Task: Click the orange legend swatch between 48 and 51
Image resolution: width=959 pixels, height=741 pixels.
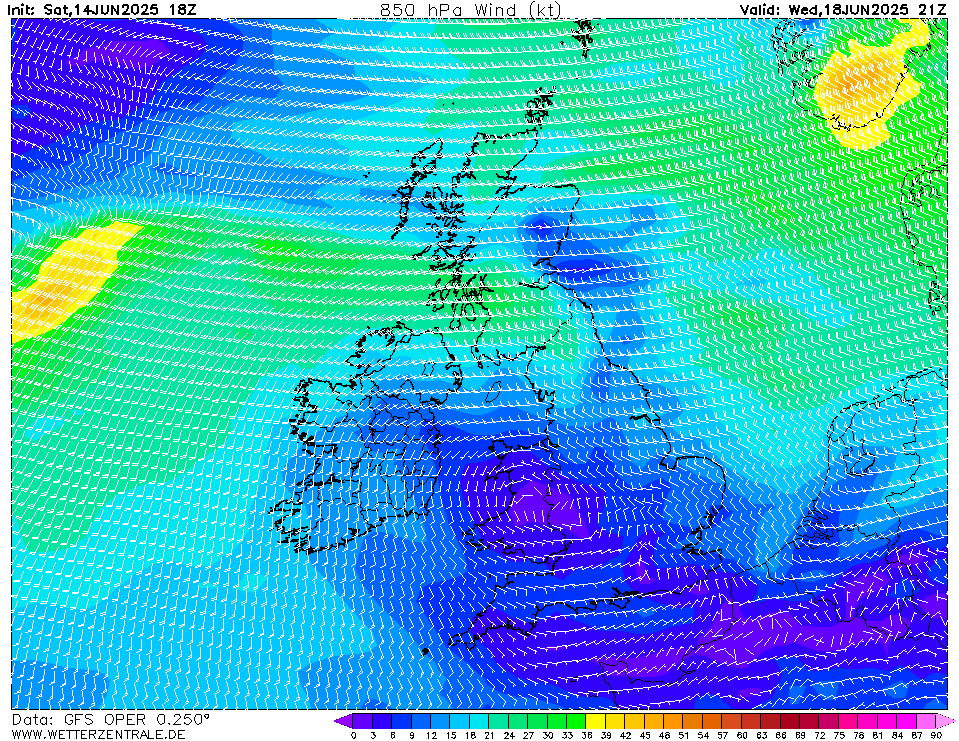Action: [x=673, y=721]
